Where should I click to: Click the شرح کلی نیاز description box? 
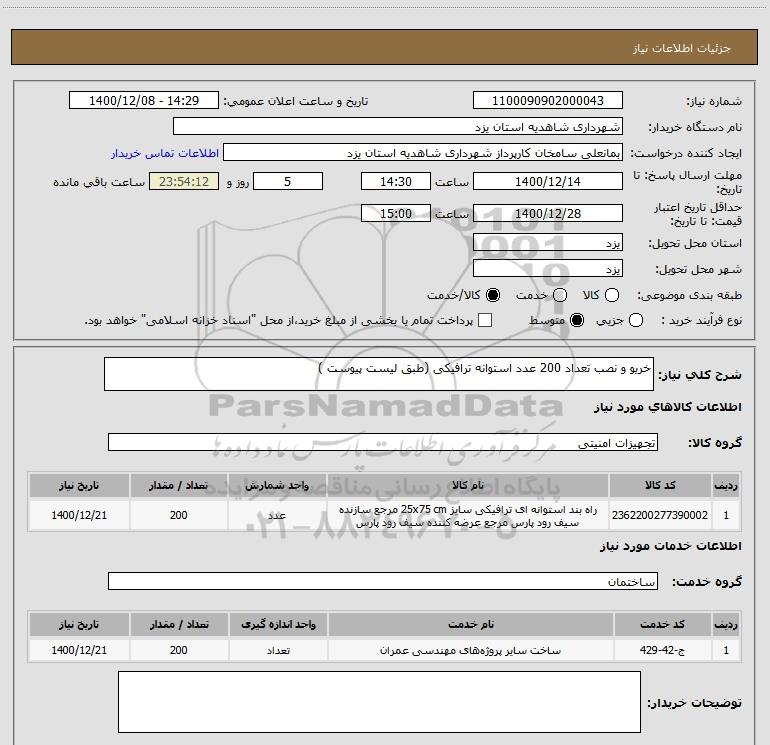coord(379,374)
